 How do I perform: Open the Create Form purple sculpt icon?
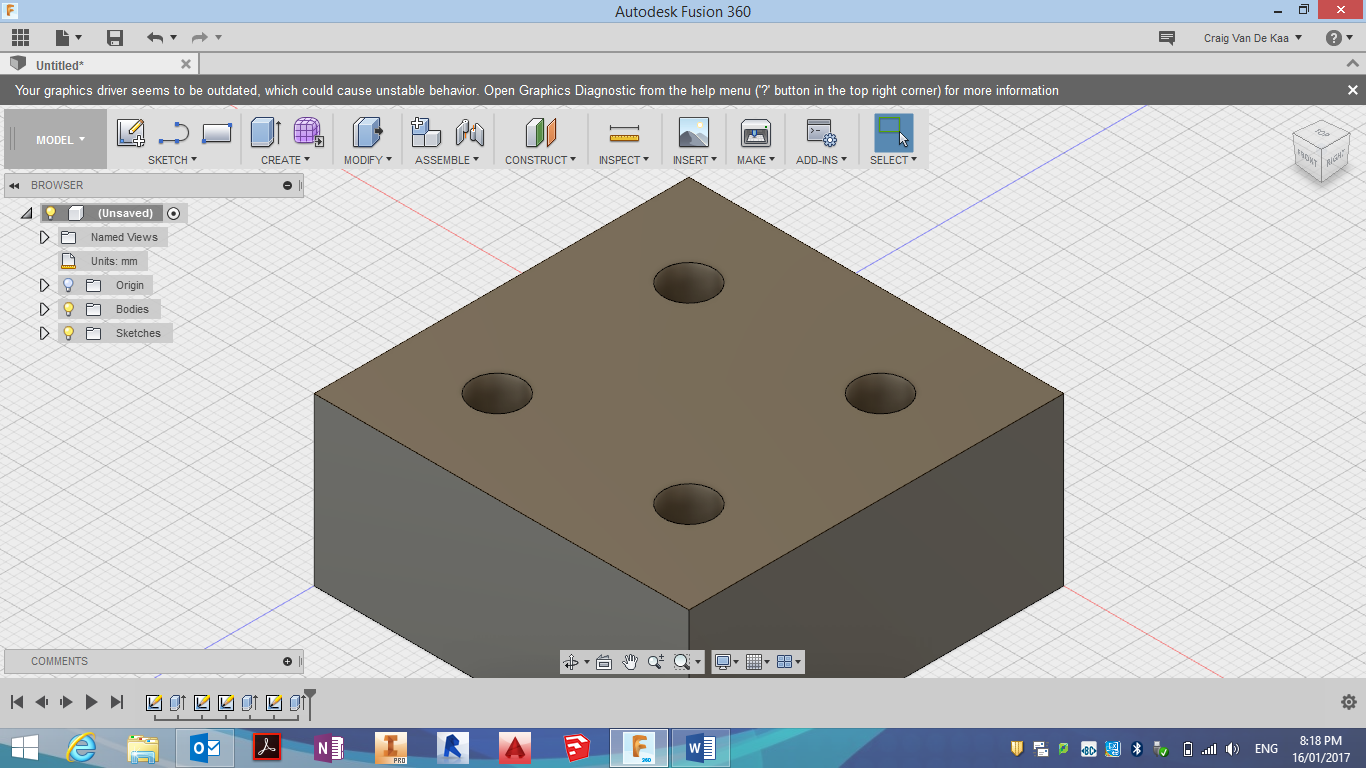pos(308,133)
